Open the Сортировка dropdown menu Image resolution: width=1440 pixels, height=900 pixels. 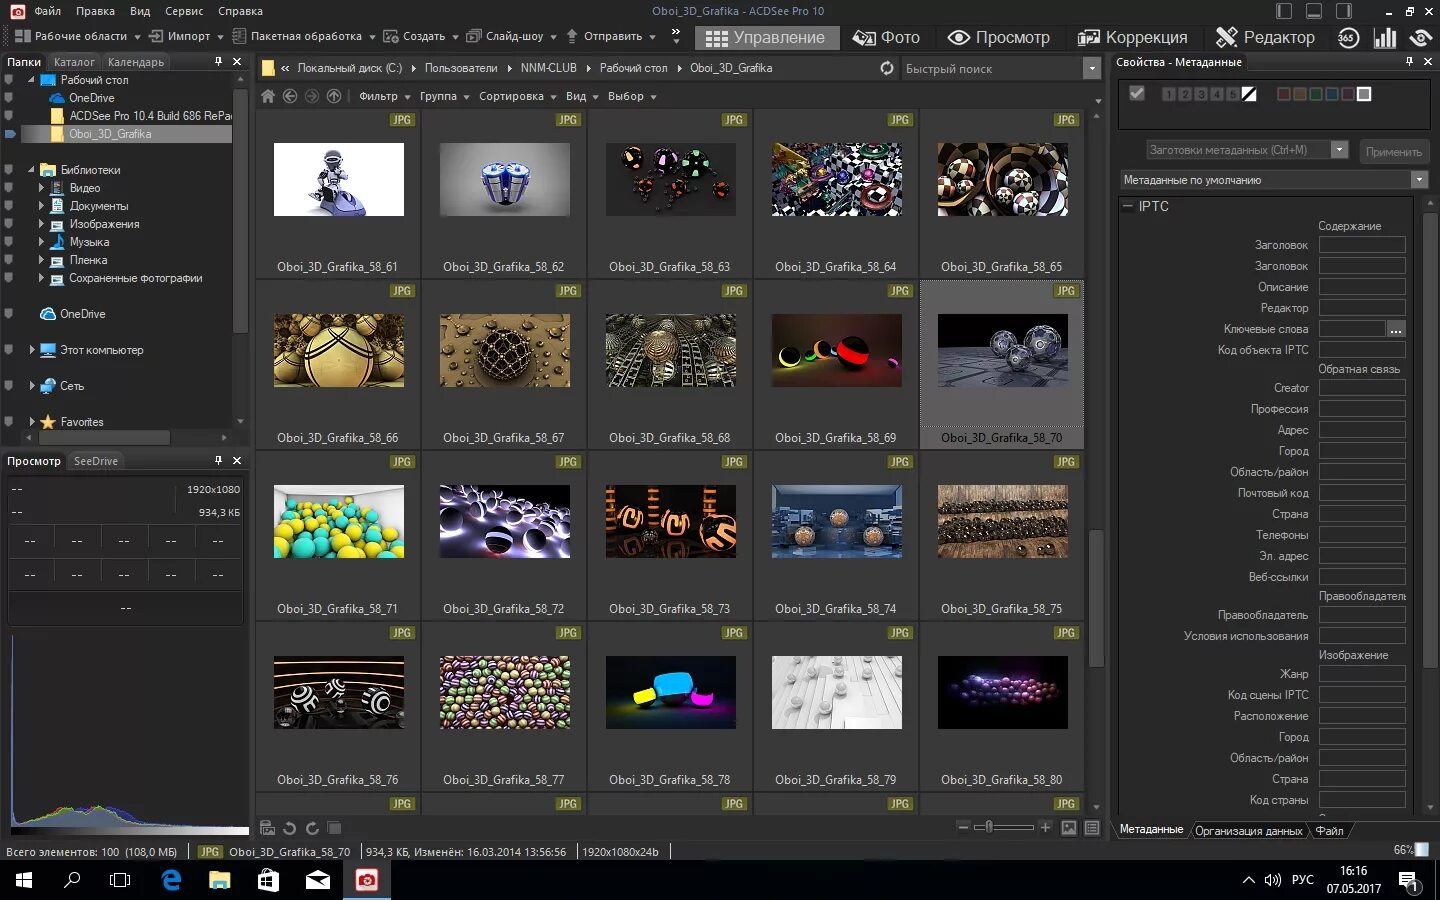(x=517, y=96)
